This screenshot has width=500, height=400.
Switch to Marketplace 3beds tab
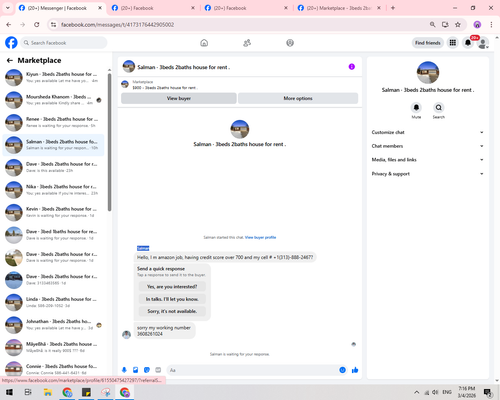pyautogui.click(x=339, y=8)
